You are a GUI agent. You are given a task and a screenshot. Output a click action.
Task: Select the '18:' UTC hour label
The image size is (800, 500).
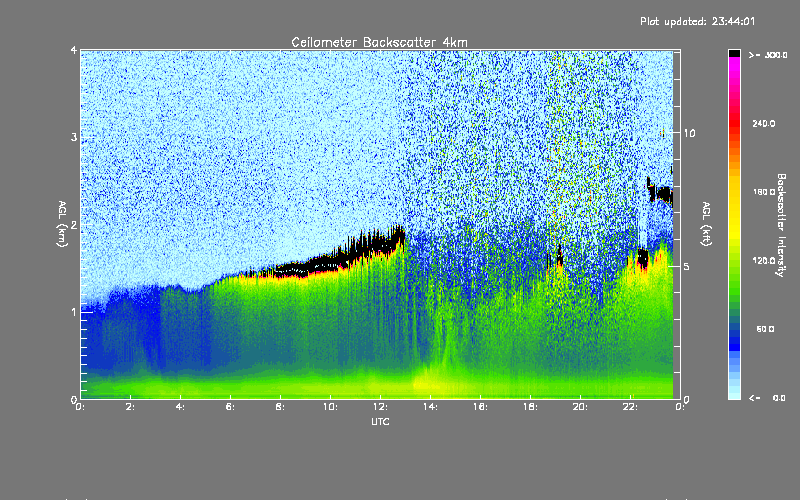click(530, 407)
